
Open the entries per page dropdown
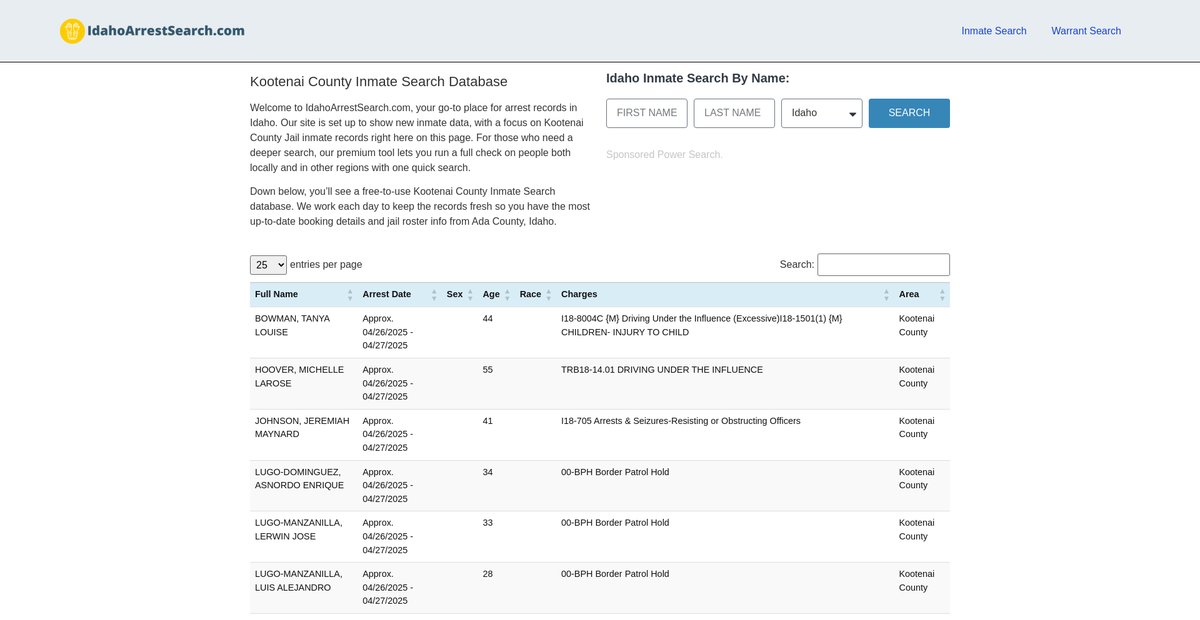click(x=268, y=265)
